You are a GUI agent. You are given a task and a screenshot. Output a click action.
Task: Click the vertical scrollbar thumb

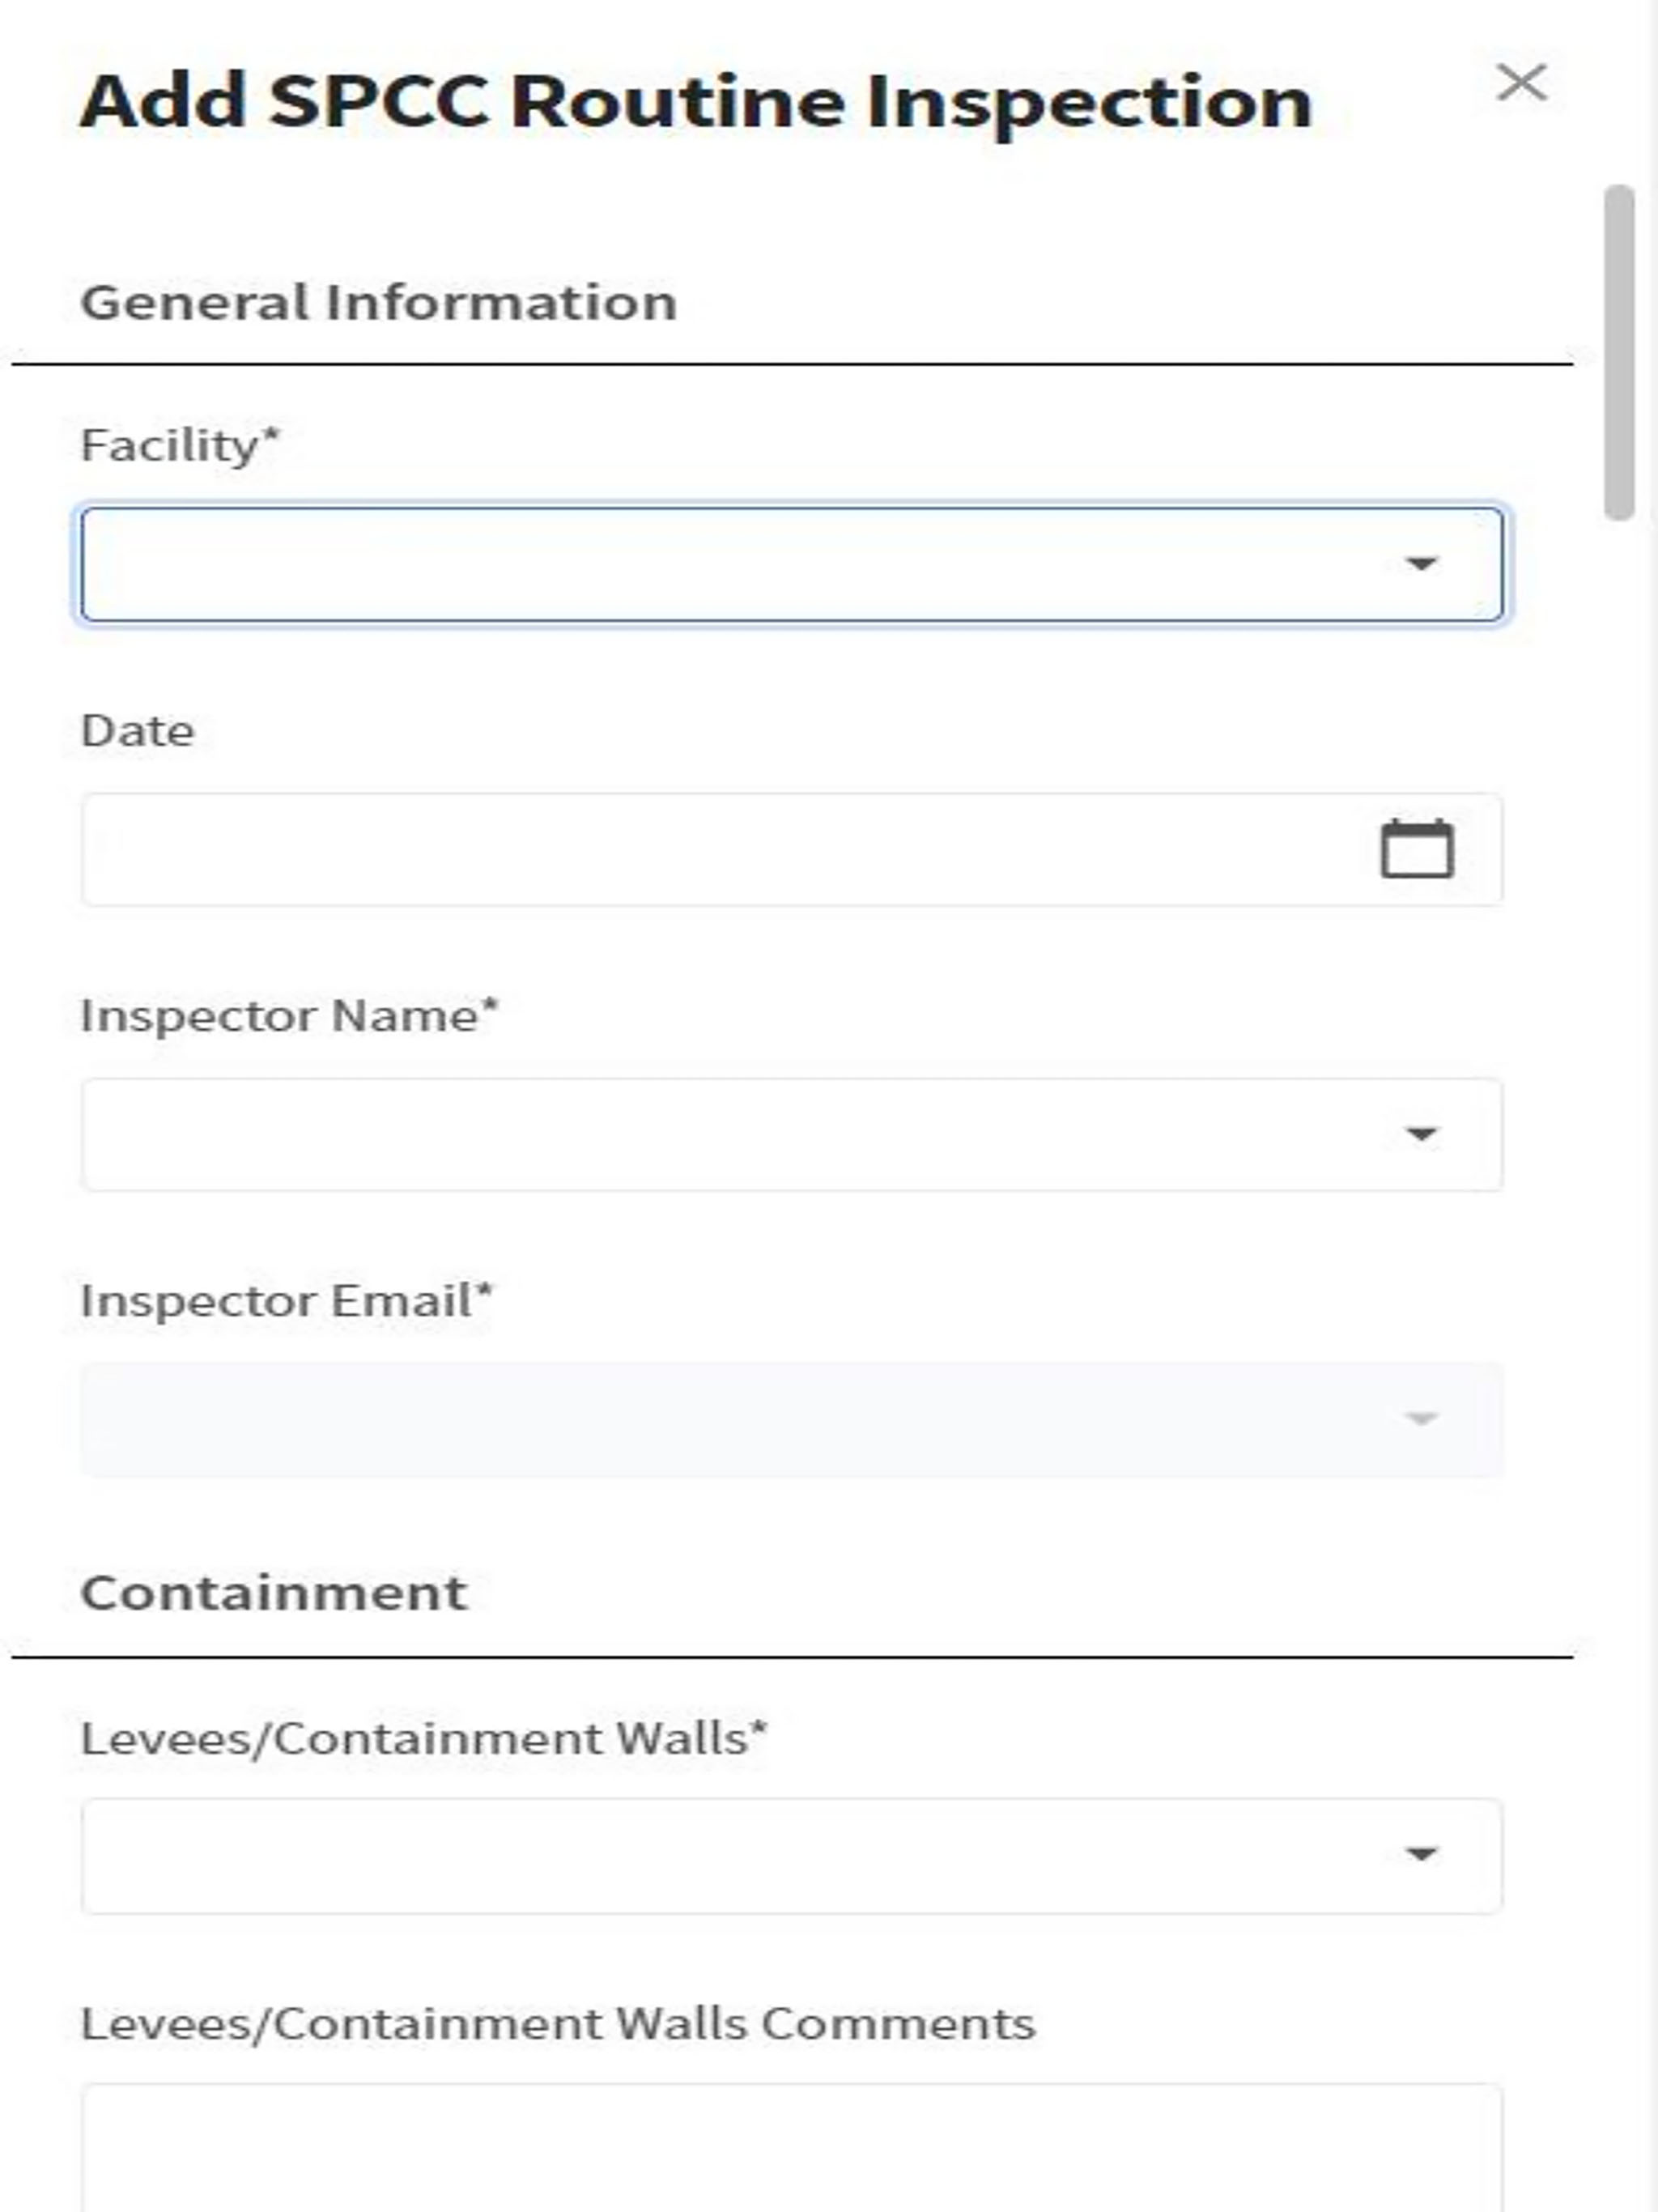pos(1619,352)
